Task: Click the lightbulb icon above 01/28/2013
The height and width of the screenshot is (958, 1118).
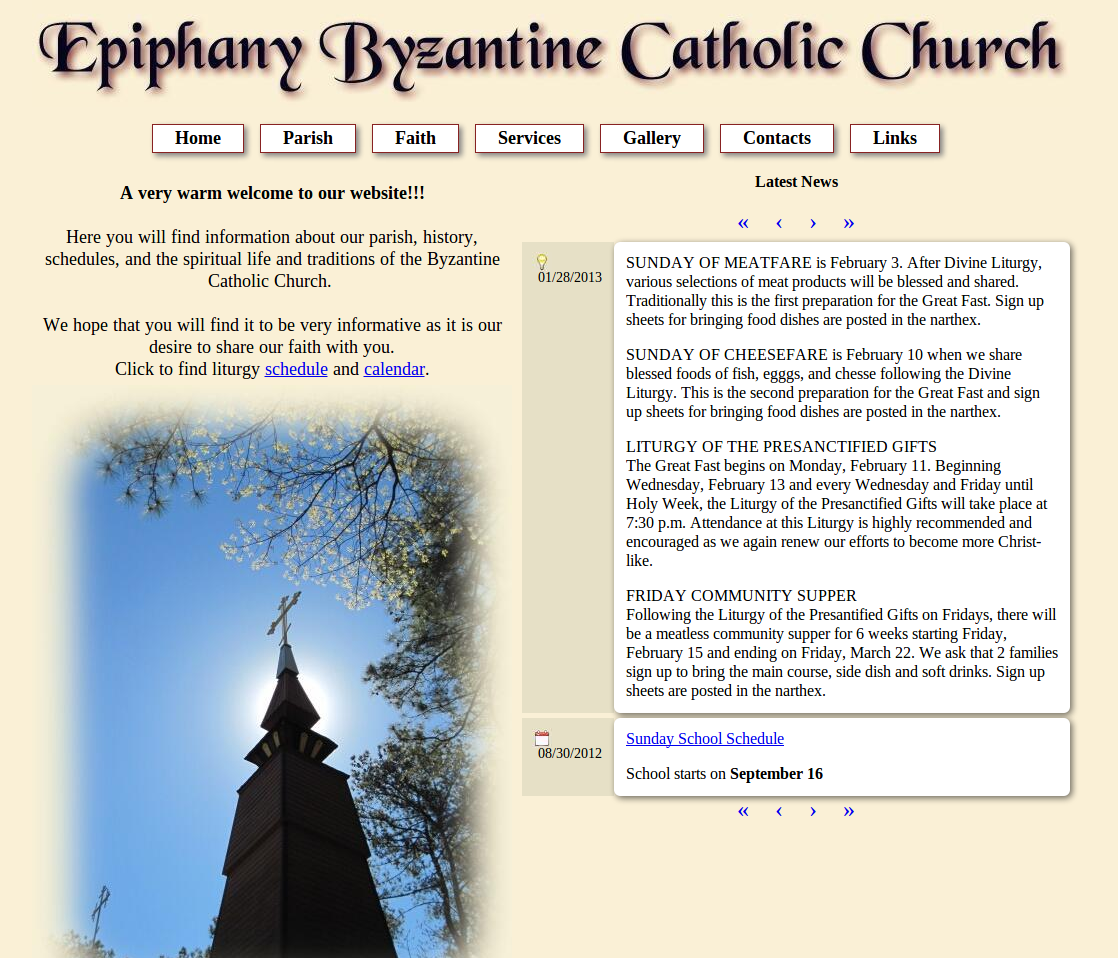Action: pyautogui.click(x=542, y=261)
